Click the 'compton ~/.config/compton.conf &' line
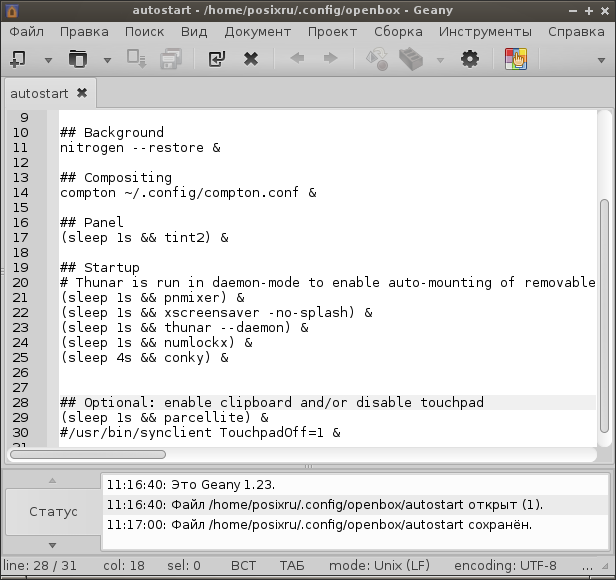Viewport: 616px width, 580px height. (x=188, y=193)
